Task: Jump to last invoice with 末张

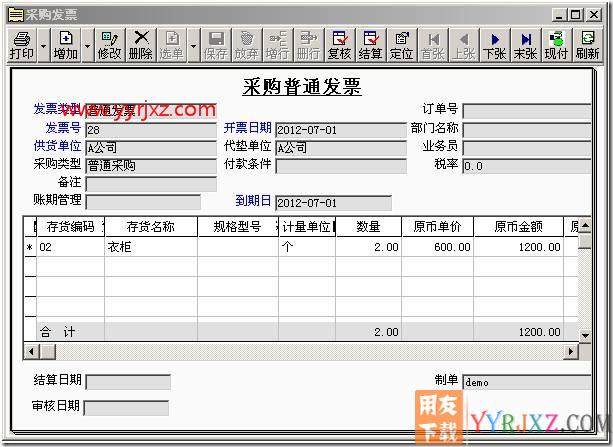Action: (525, 45)
